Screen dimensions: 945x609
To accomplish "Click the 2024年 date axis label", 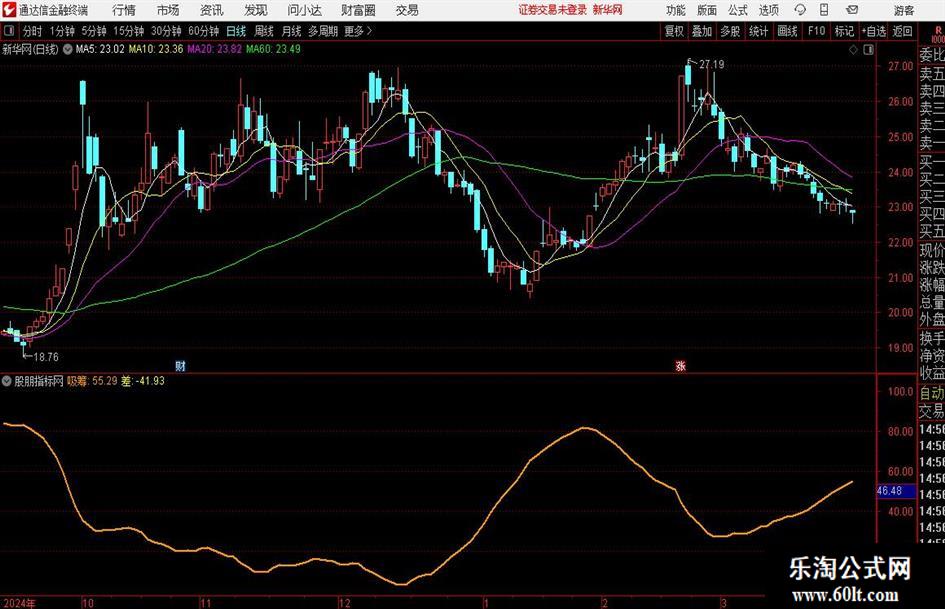I will (19, 603).
